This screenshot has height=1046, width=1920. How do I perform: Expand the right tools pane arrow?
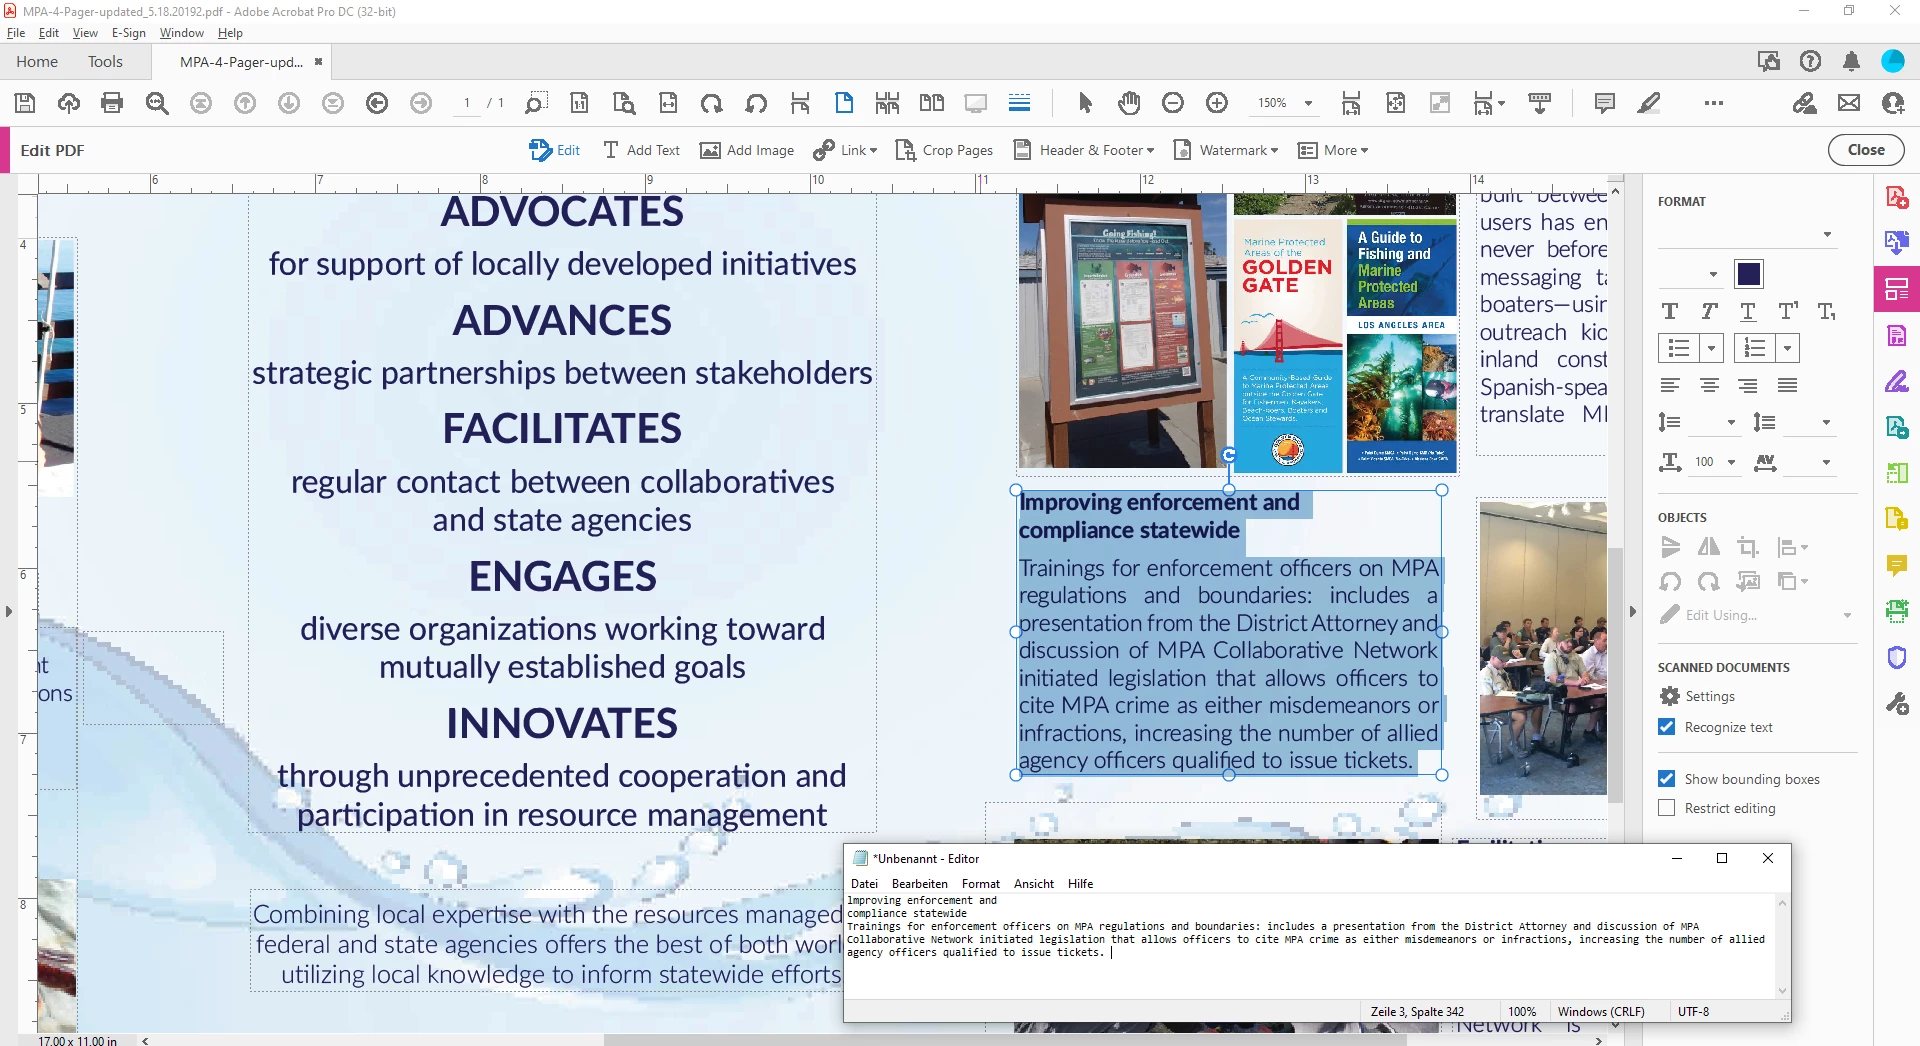tap(1633, 611)
